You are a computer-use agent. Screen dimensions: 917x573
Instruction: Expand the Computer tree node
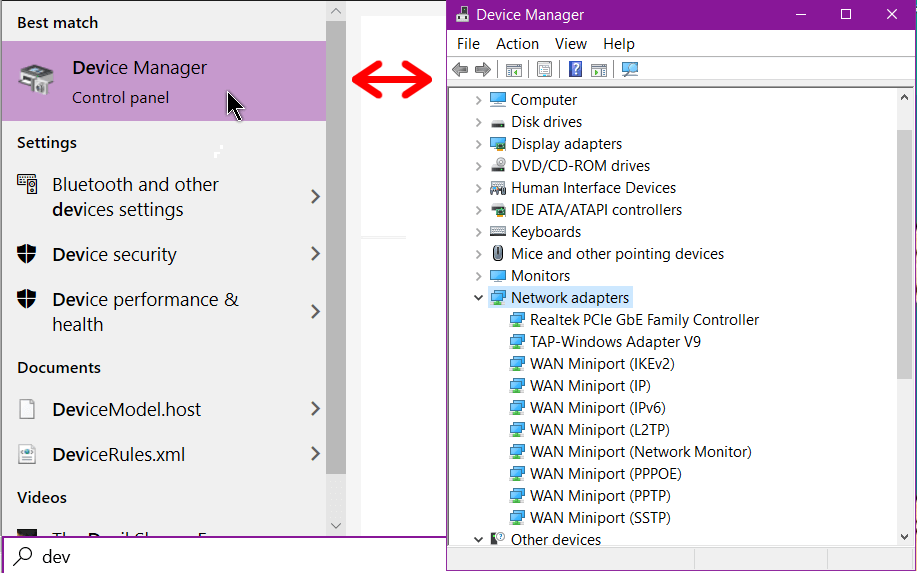478,100
